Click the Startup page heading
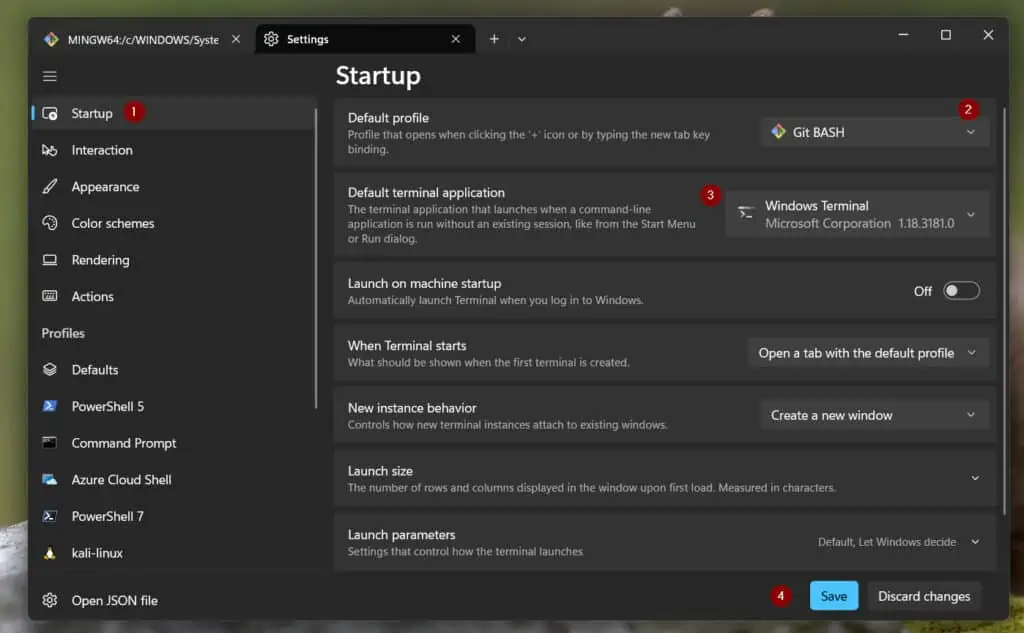This screenshot has width=1024, height=633. pyautogui.click(x=378, y=76)
